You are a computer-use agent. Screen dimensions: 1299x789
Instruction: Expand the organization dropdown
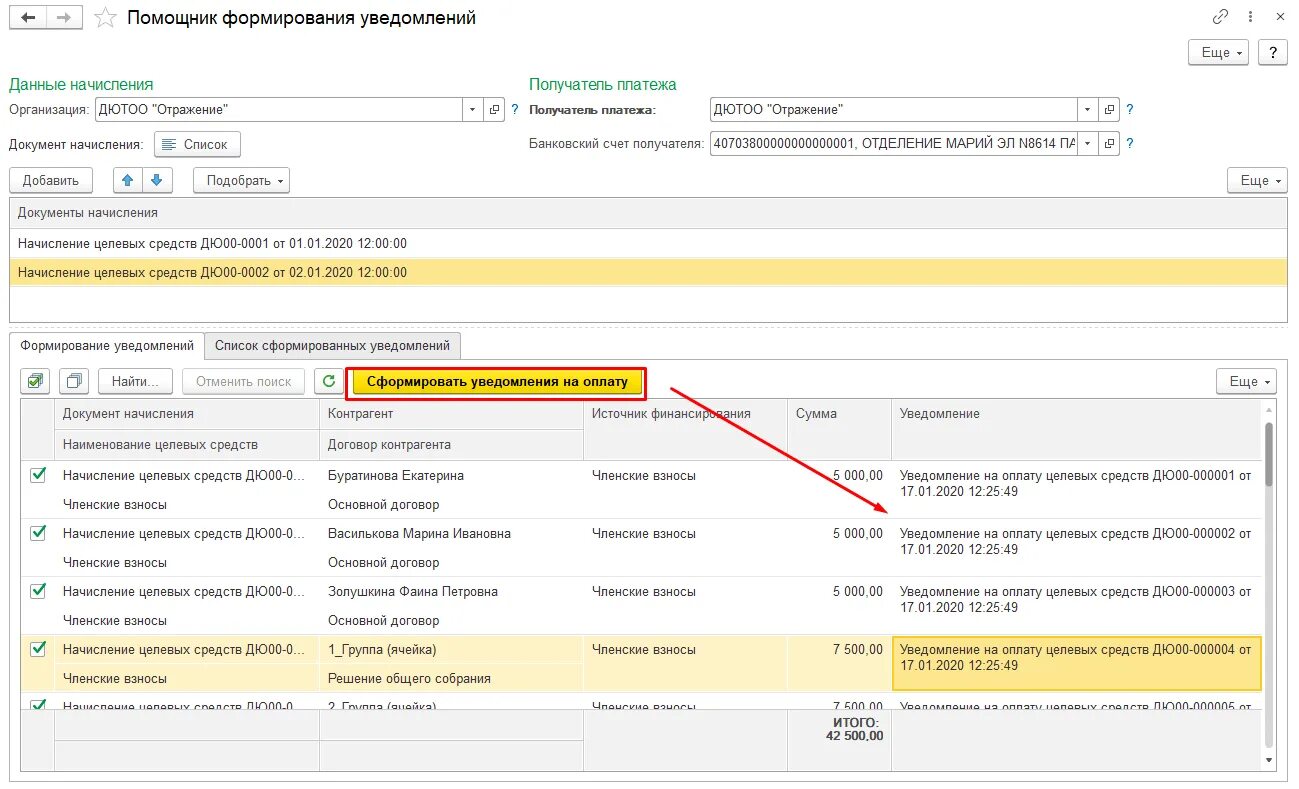point(472,110)
